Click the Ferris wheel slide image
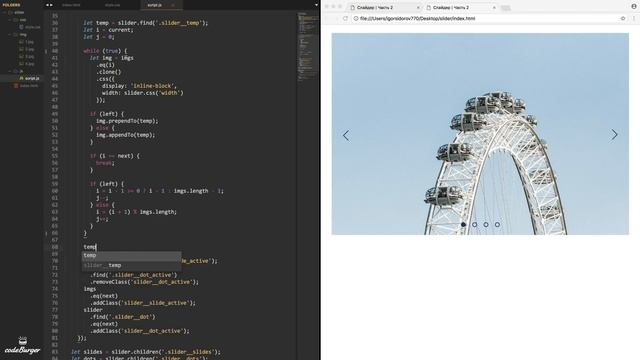This screenshot has width=640, height=360. point(480,134)
